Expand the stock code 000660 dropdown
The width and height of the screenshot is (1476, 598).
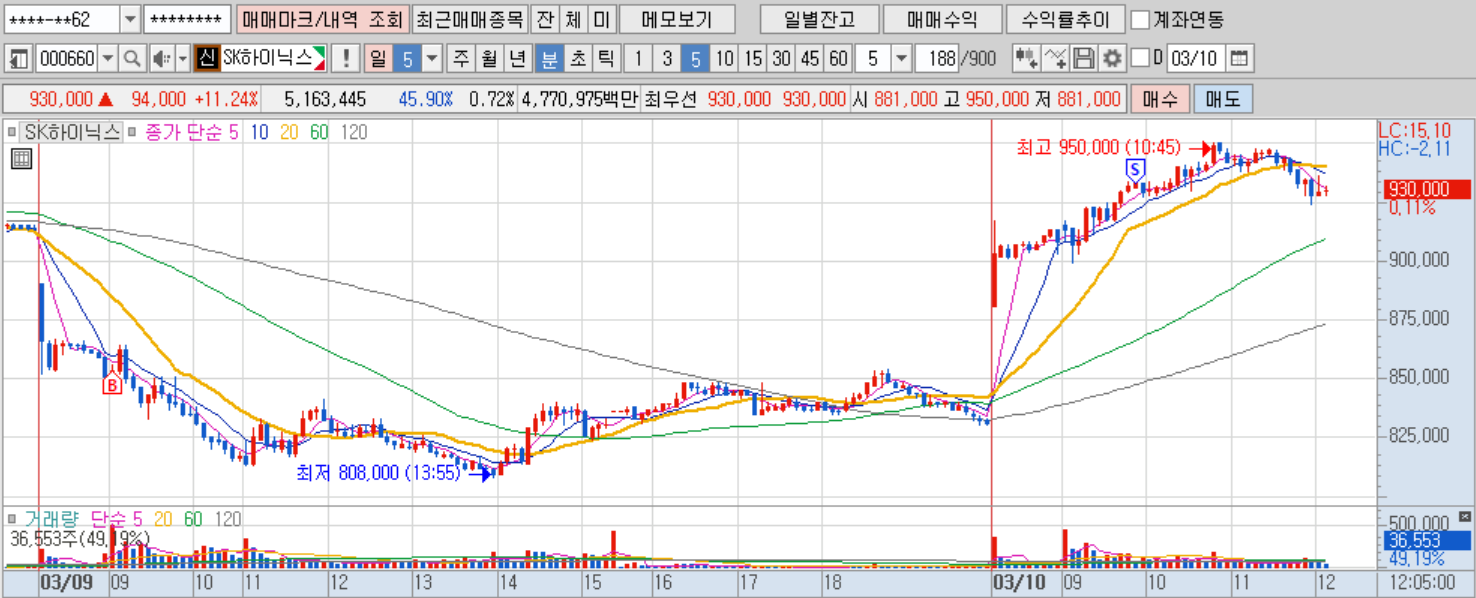pos(108,59)
